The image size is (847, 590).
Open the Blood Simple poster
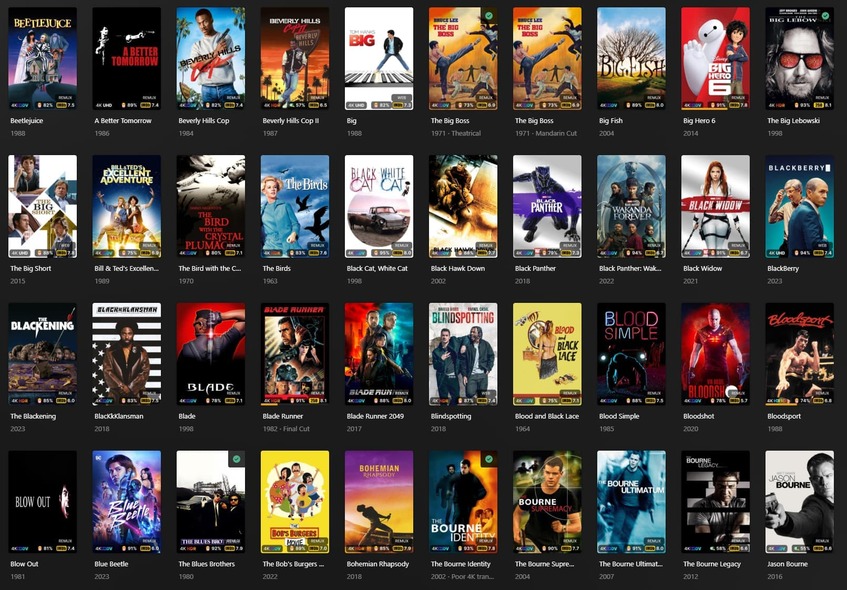click(x=631, y=354)
